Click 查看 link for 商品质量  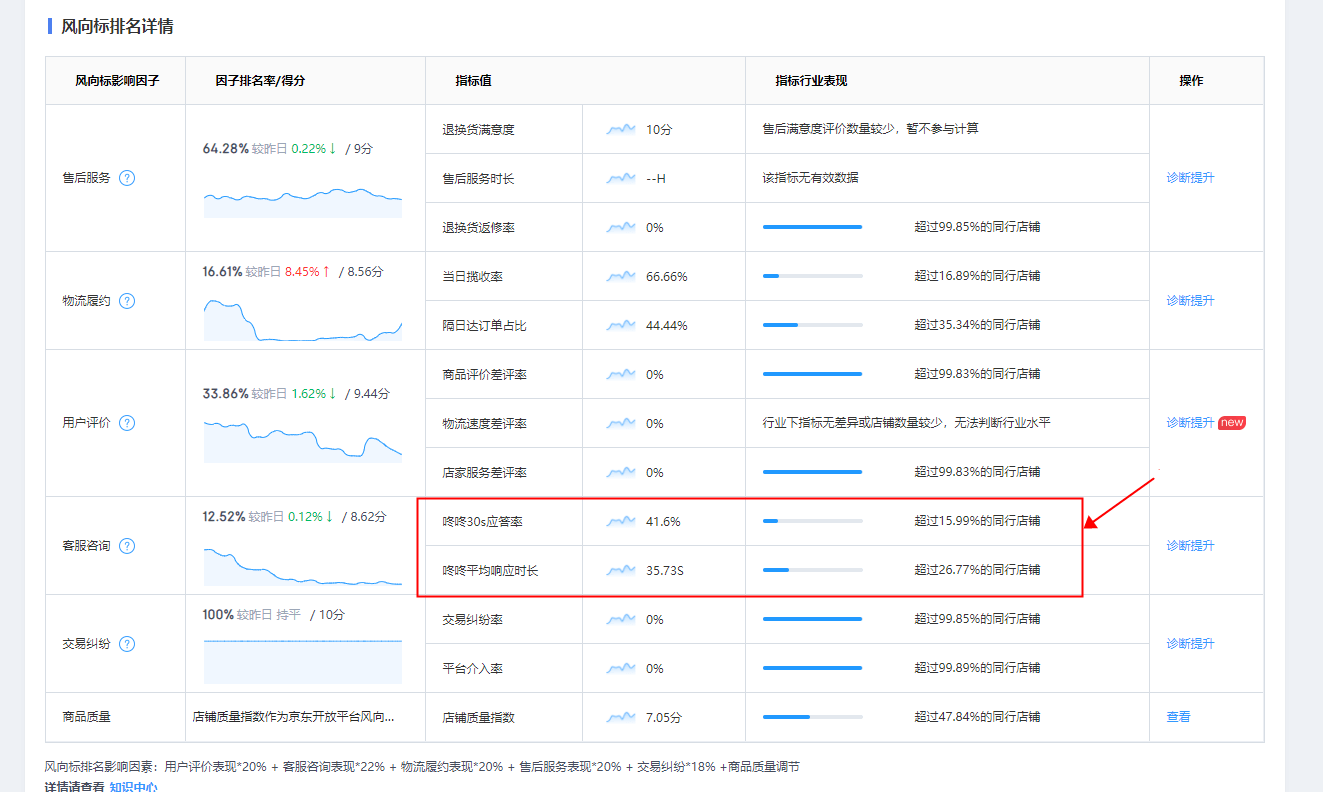click(1178, 717)
